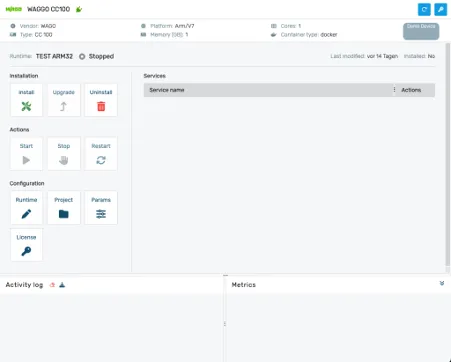Click the blue key button in header

(x=441, y=9)
